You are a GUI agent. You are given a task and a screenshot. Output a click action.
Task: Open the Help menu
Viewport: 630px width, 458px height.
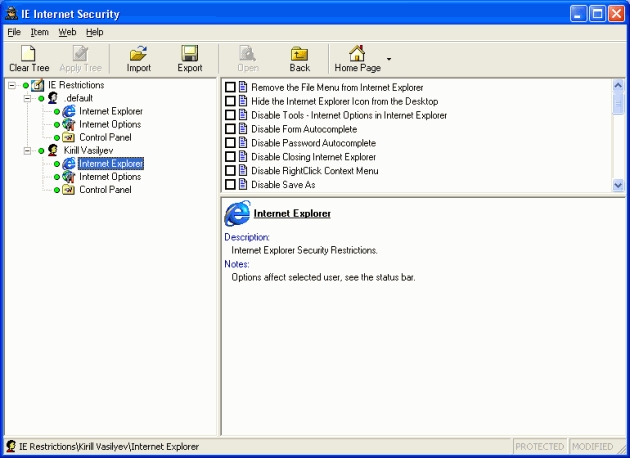click(95, 32)
